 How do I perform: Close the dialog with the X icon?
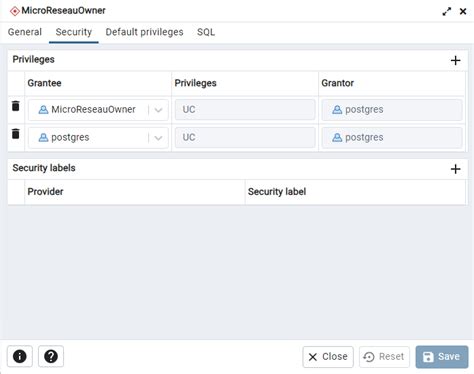point(463,11)
